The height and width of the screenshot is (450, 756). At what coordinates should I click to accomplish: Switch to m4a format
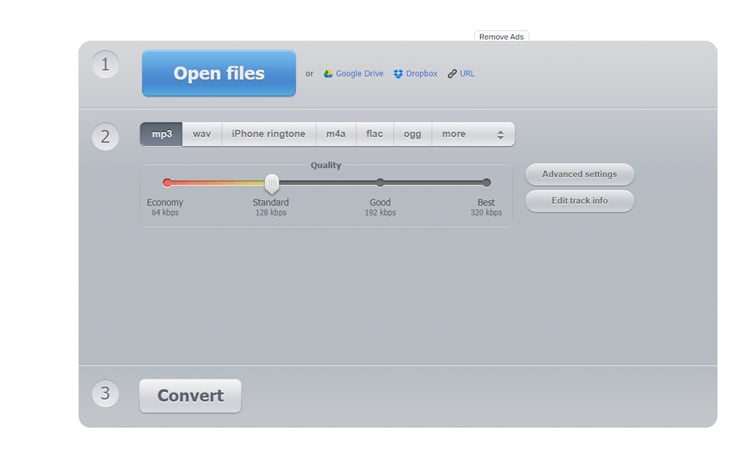(336, 134)
